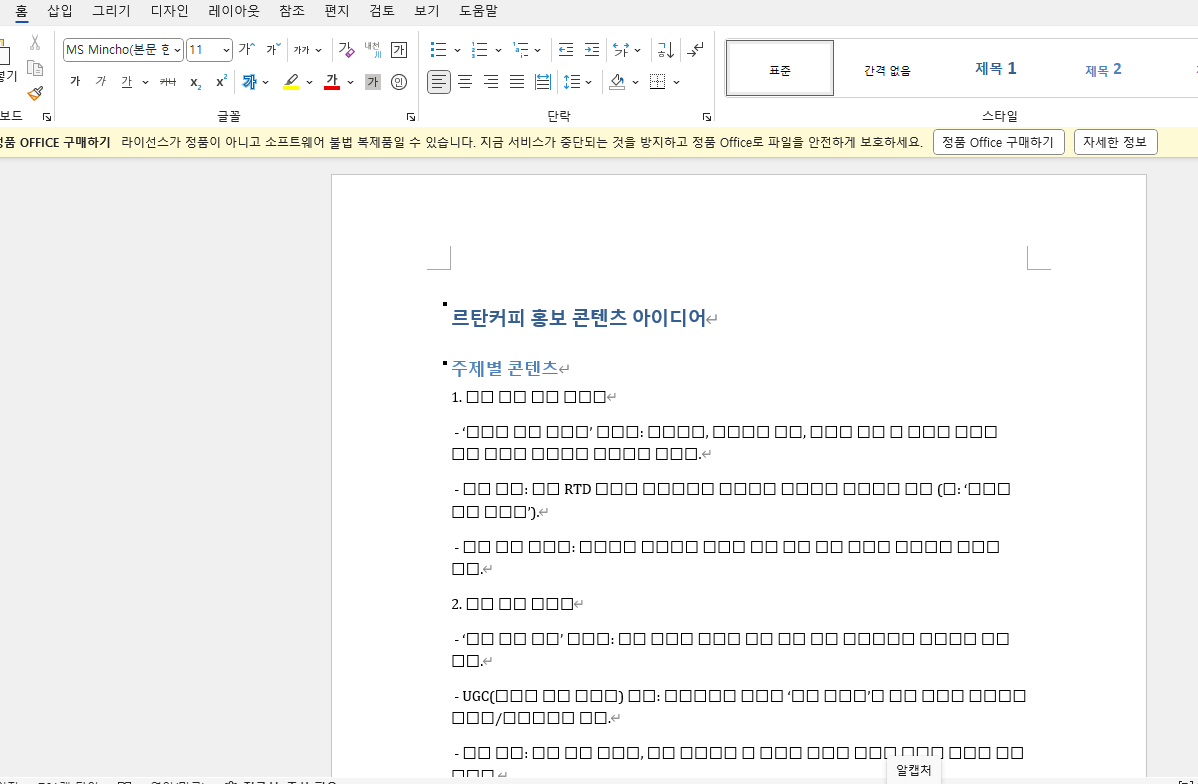The image size is (1198, 784).
Task: Switch to 디자인 tab
Action: 170,11
